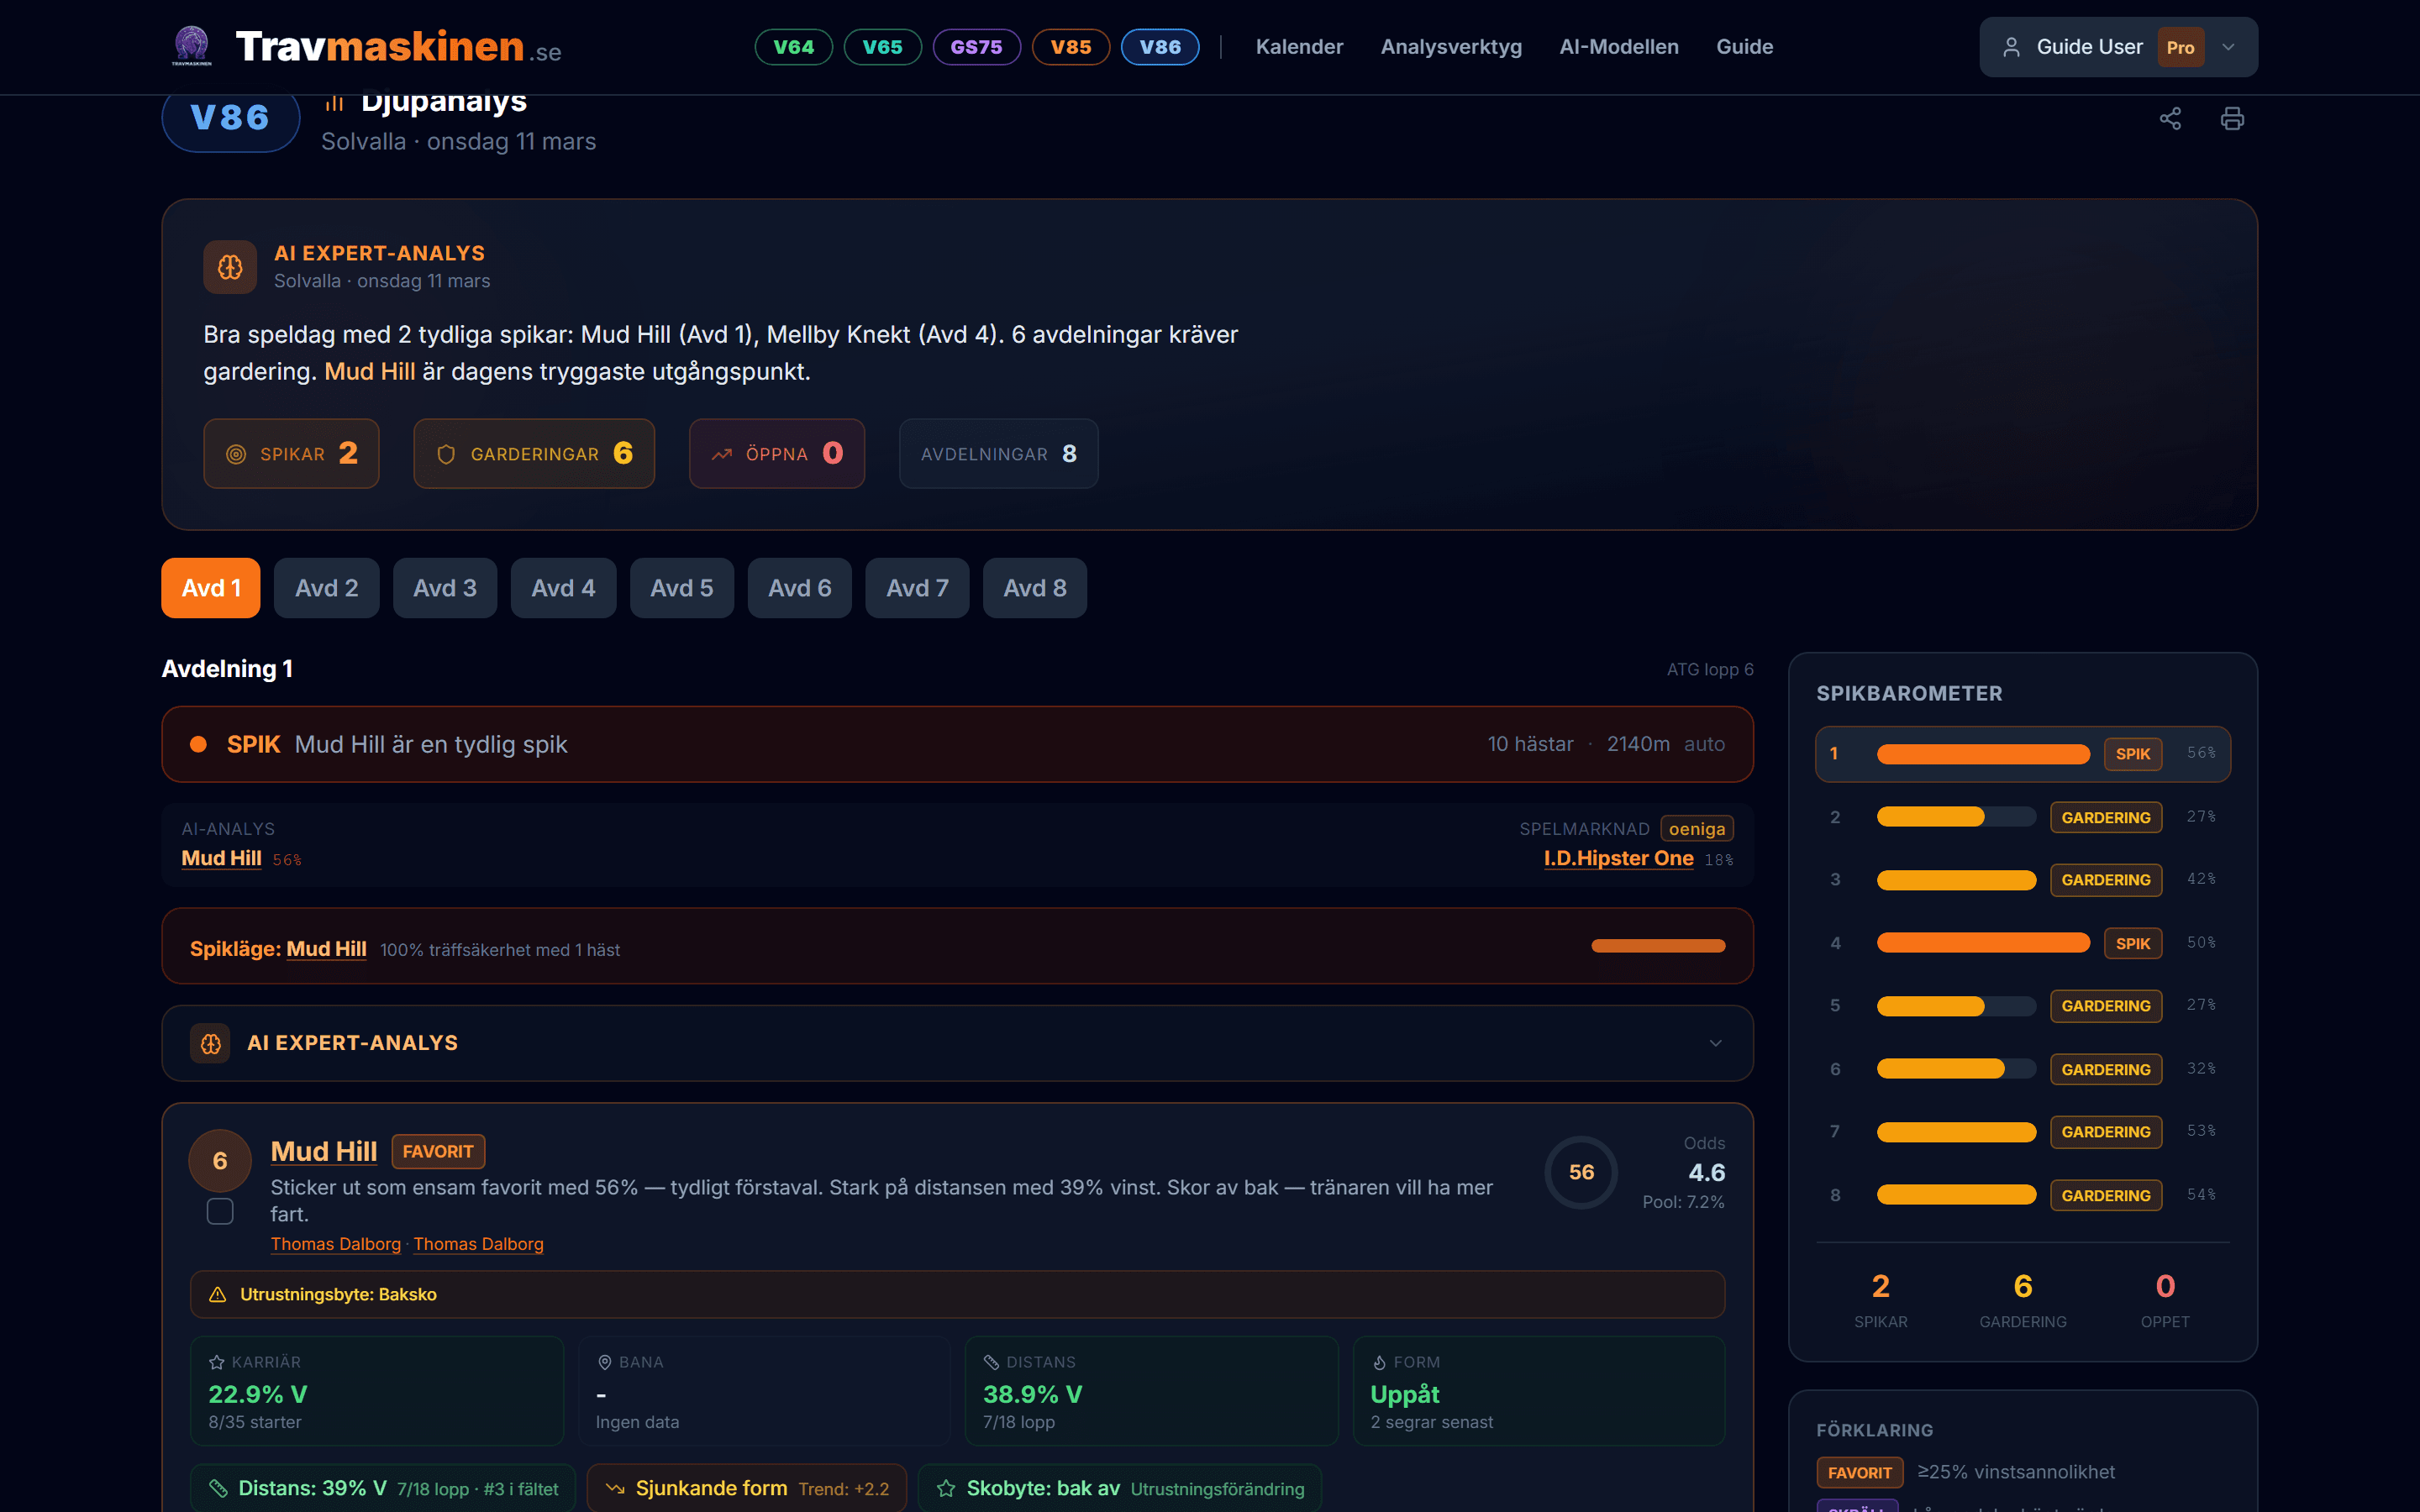This screenshot has height=1512, width=2420.
Task: Select race 4 row in Spikbarometer
Action: click(2022, 943)
